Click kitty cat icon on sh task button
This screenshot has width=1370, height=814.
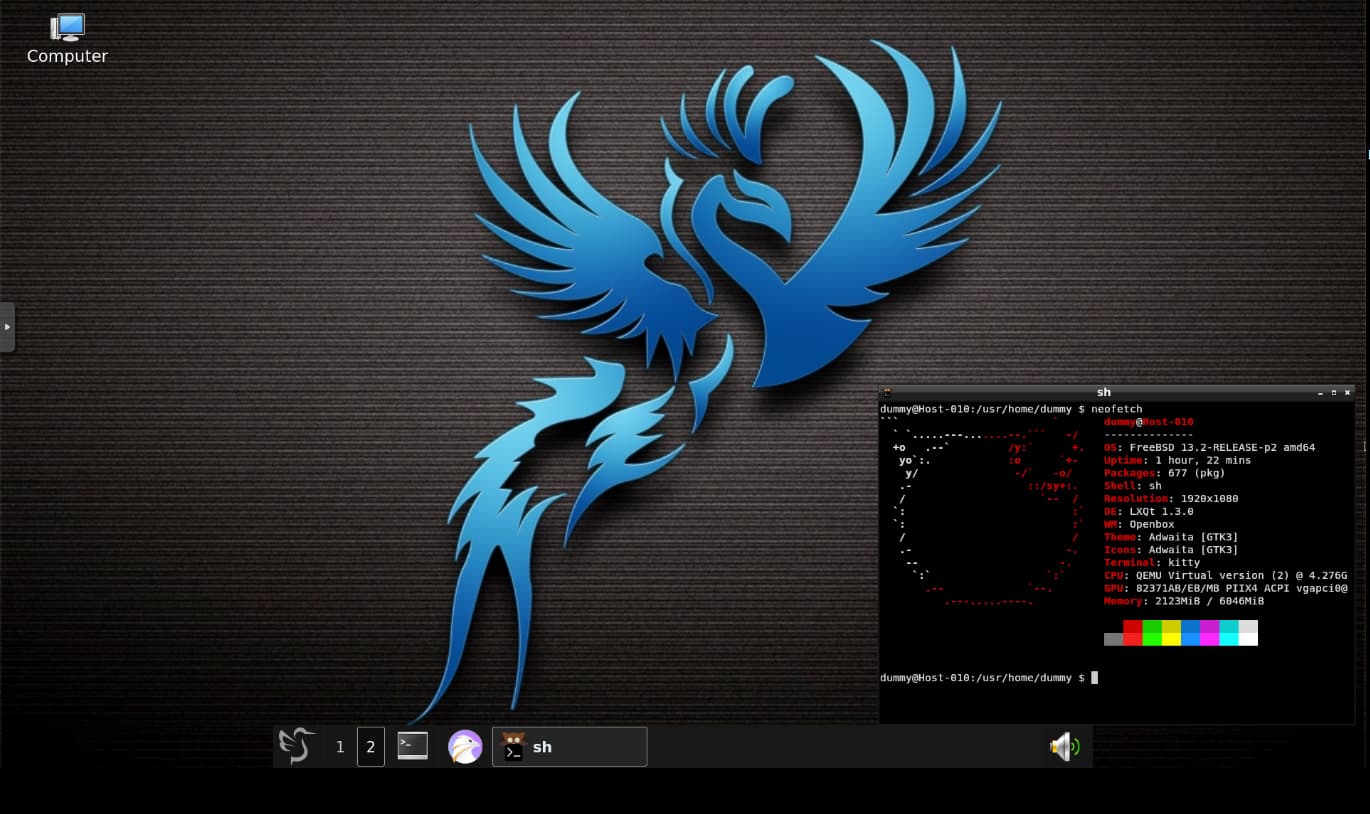point(513,746)
